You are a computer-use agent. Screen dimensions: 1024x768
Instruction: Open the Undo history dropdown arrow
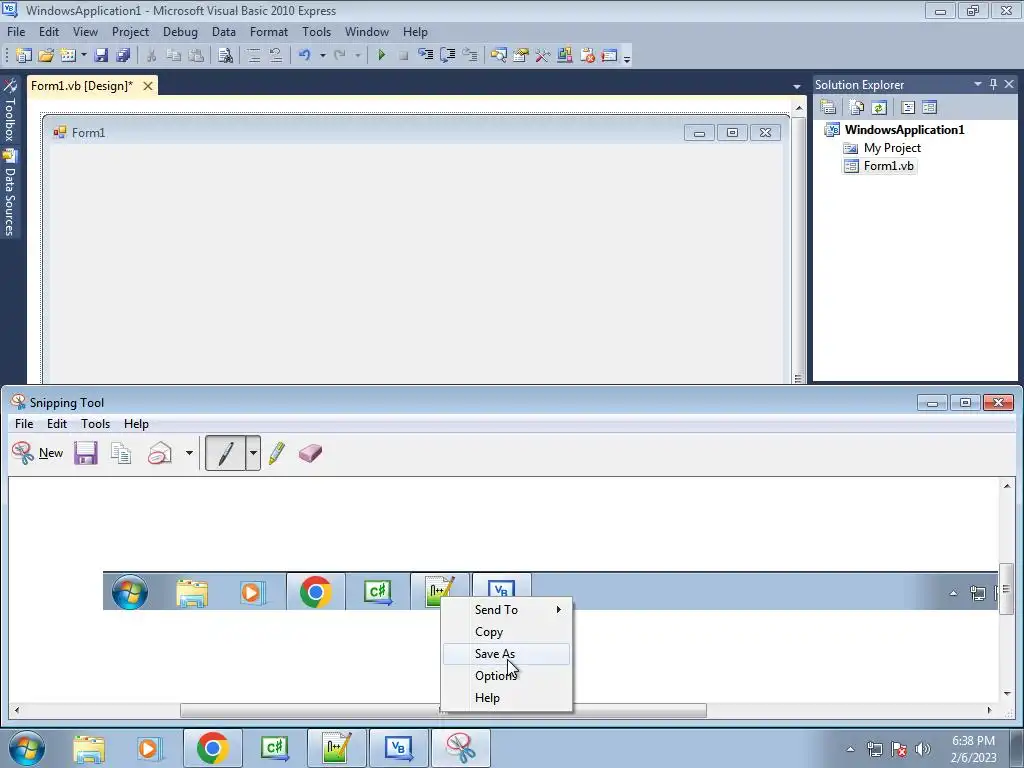[x=323, y=56]
